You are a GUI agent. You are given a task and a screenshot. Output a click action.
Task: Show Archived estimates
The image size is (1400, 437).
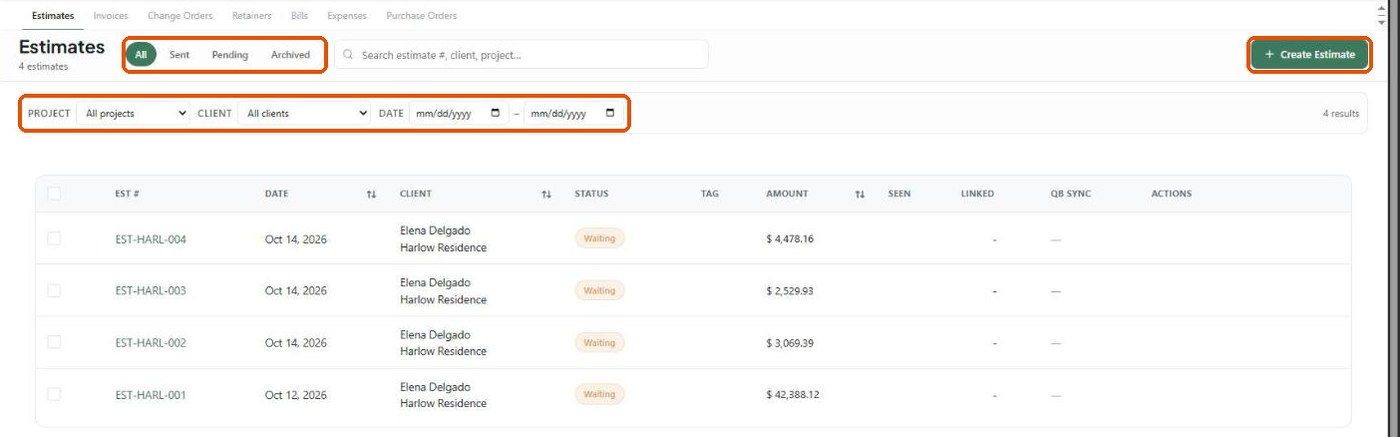291,55
